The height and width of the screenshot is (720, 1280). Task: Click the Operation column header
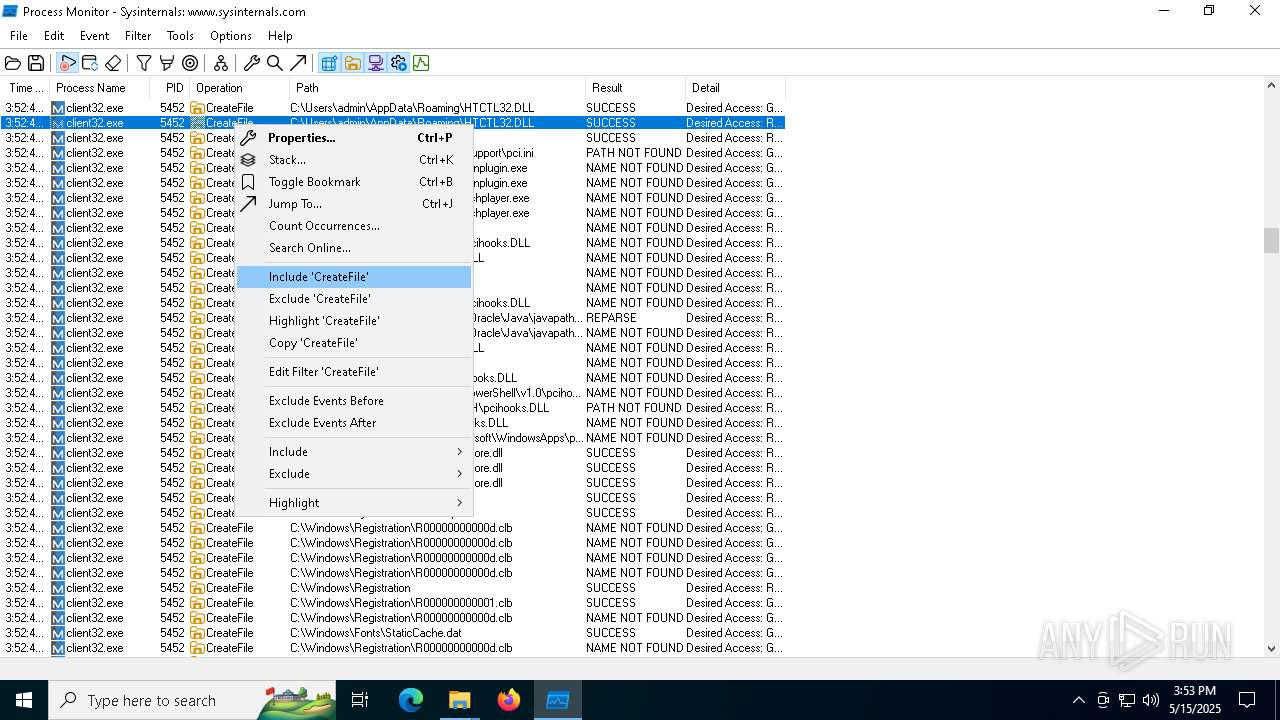click(x=239, y=88)
